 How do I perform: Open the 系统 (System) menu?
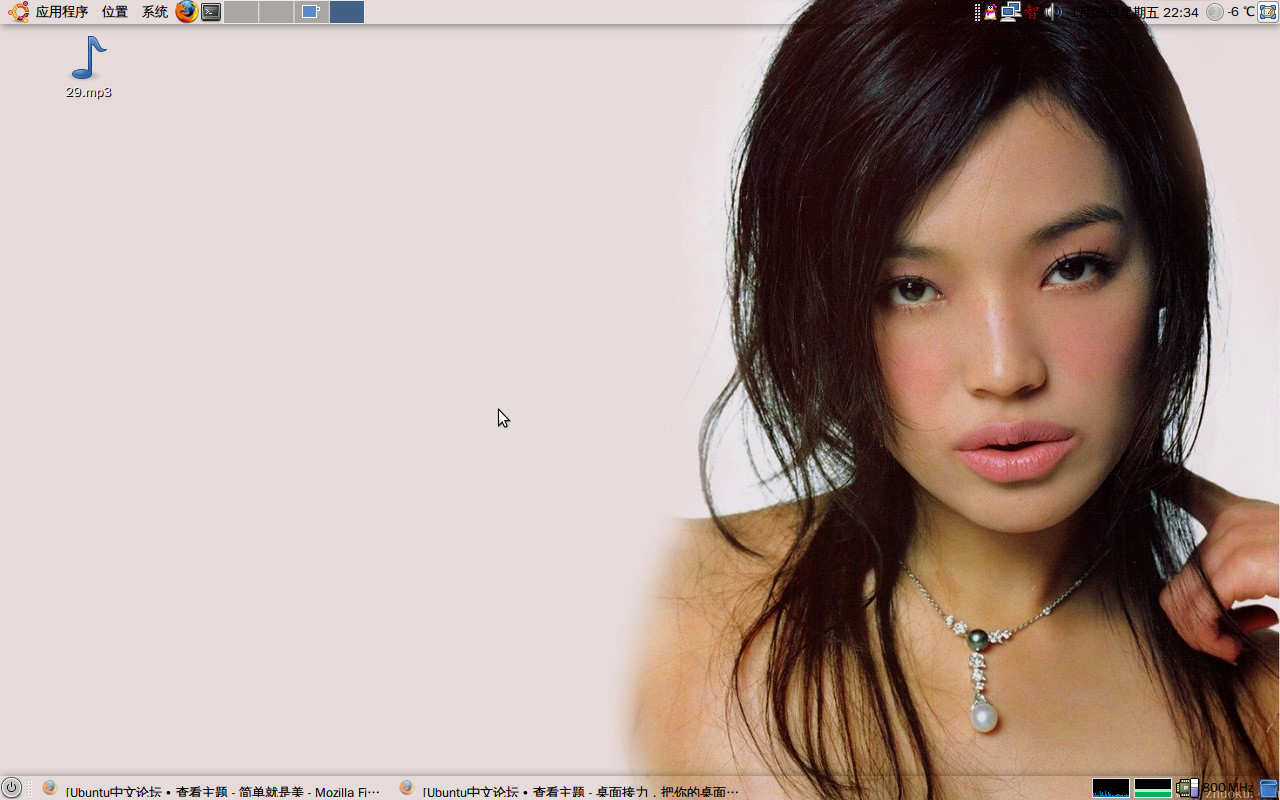pos(155,12)
